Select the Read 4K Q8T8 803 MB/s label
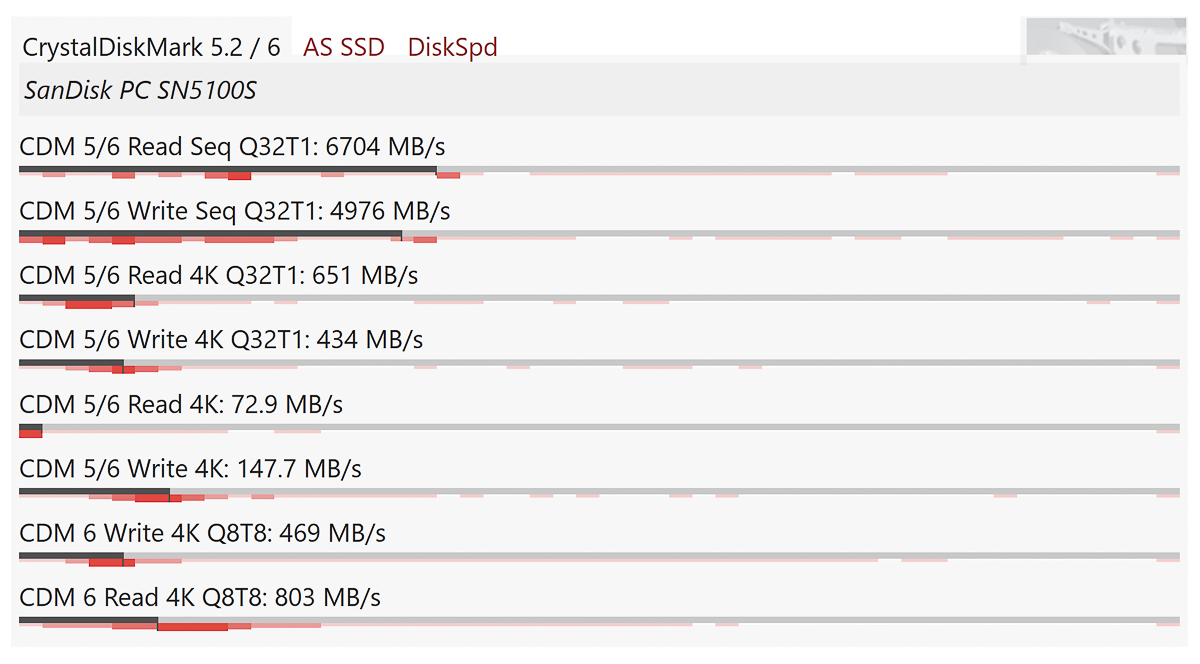Image resolution: width=1200 pixels, height=664 pixels. coord(200,597)
